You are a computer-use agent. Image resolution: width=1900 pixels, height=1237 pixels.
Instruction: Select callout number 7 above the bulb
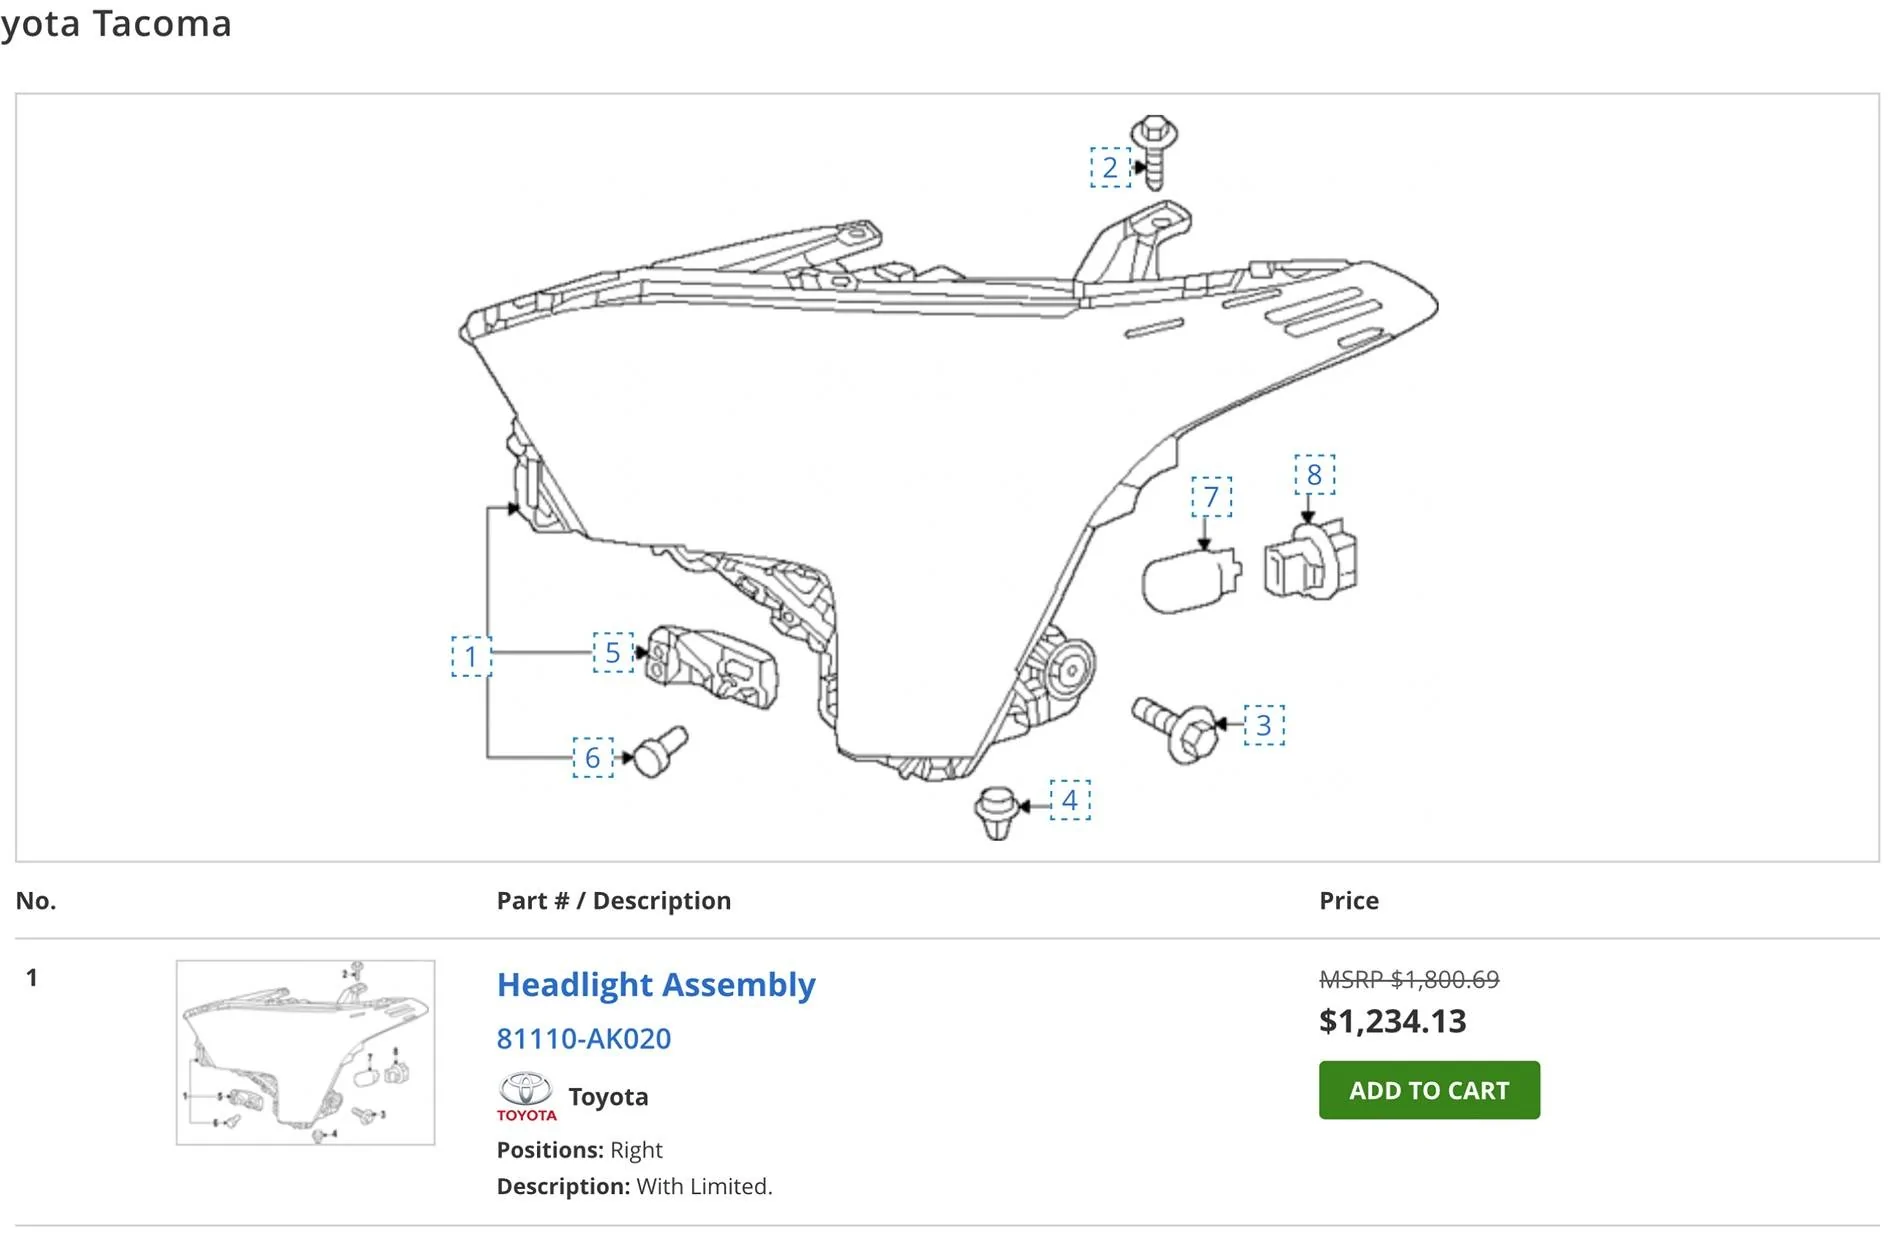1211,497
